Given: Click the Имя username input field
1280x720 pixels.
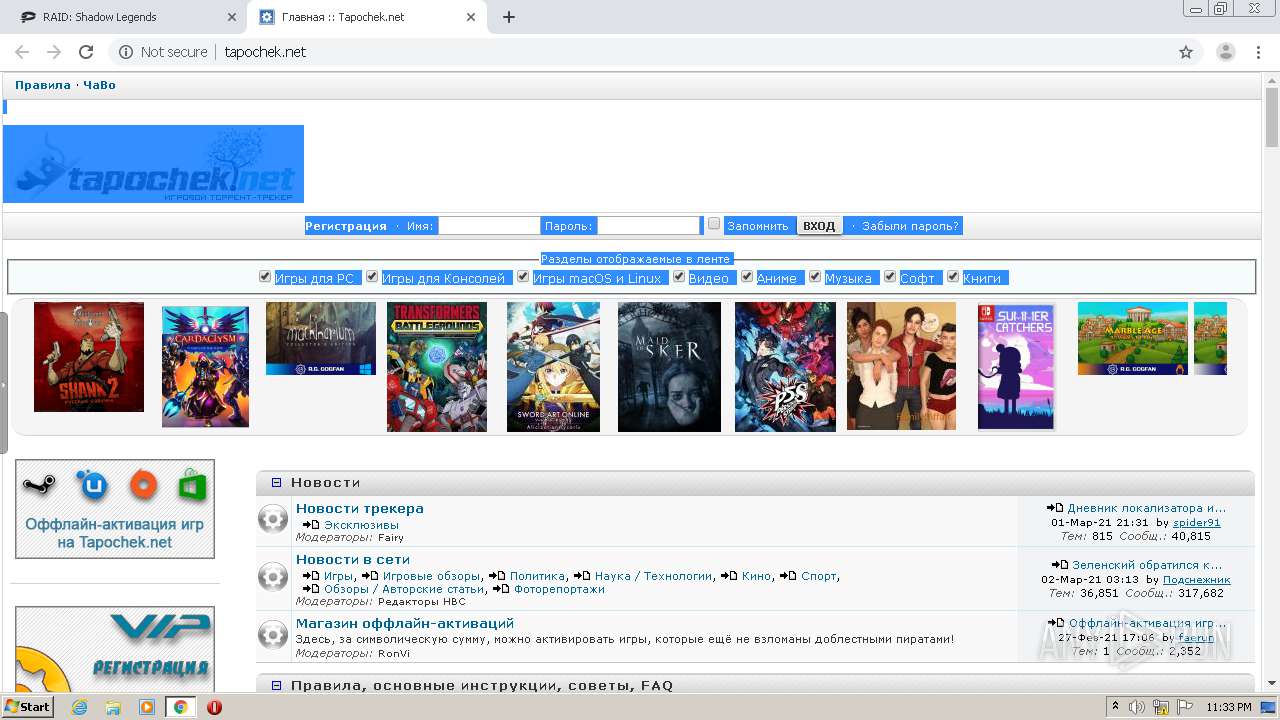Looking at the screenshot, I should [489, 226].
